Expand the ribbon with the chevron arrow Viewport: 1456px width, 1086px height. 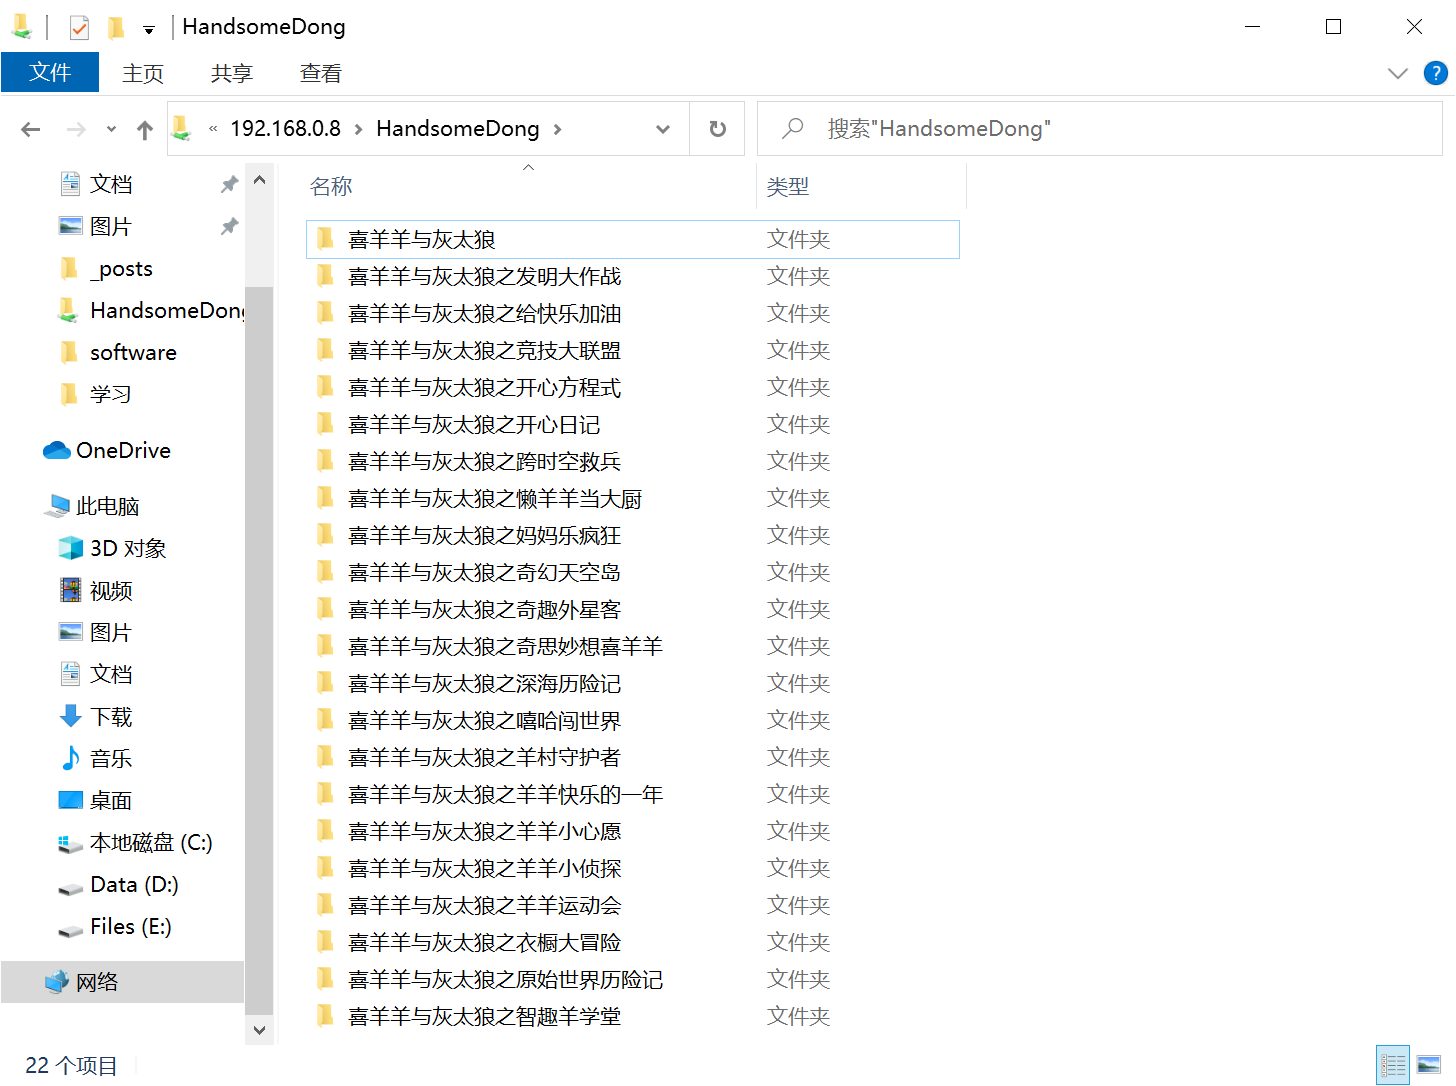click(1398, 73)
